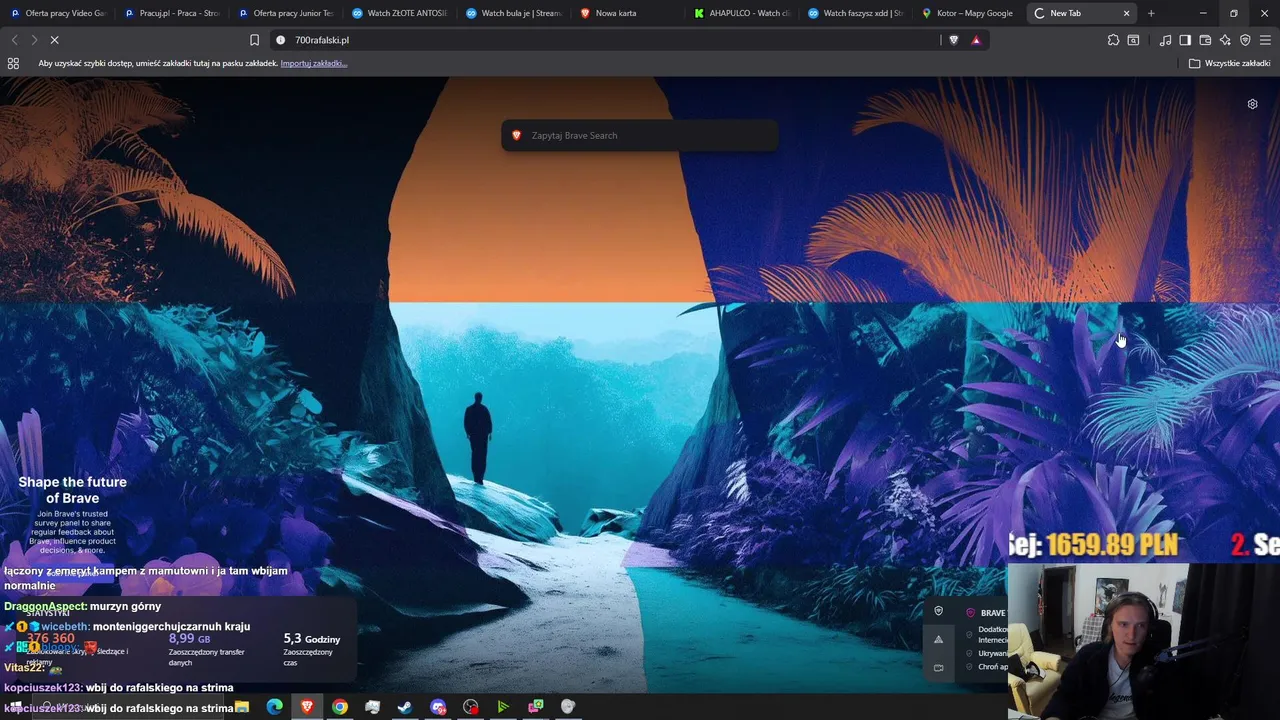
Task: Click the Shape the future of Brave heading
Action: [x=72, y=490]
